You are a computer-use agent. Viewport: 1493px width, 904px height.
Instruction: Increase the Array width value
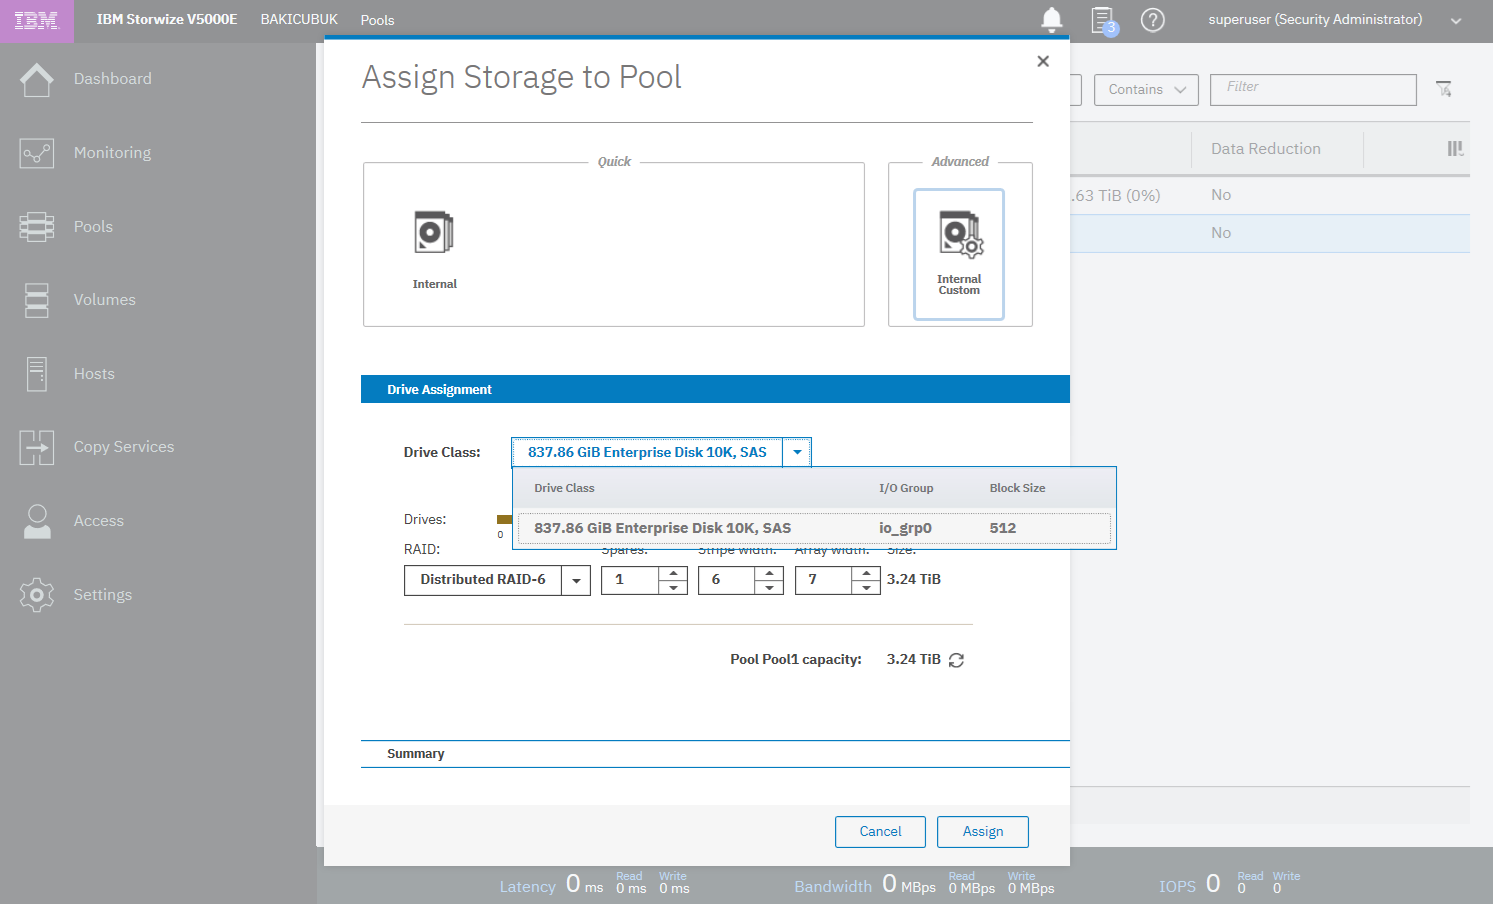point(866,573)
